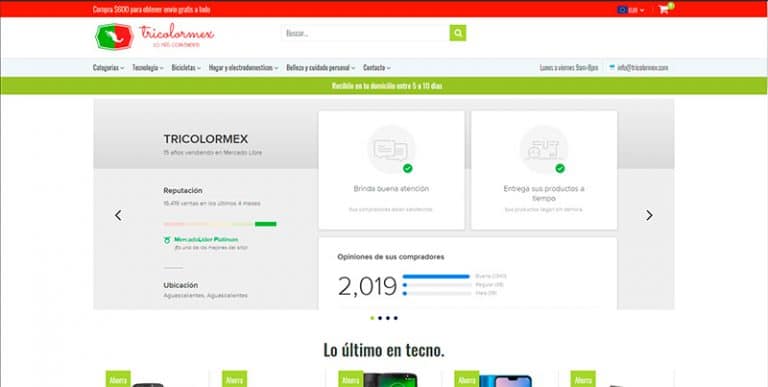Expand Belleza y cuidado personal menu
The height and width of the screenshot is (387, 768).
click(x=321, y=68)
